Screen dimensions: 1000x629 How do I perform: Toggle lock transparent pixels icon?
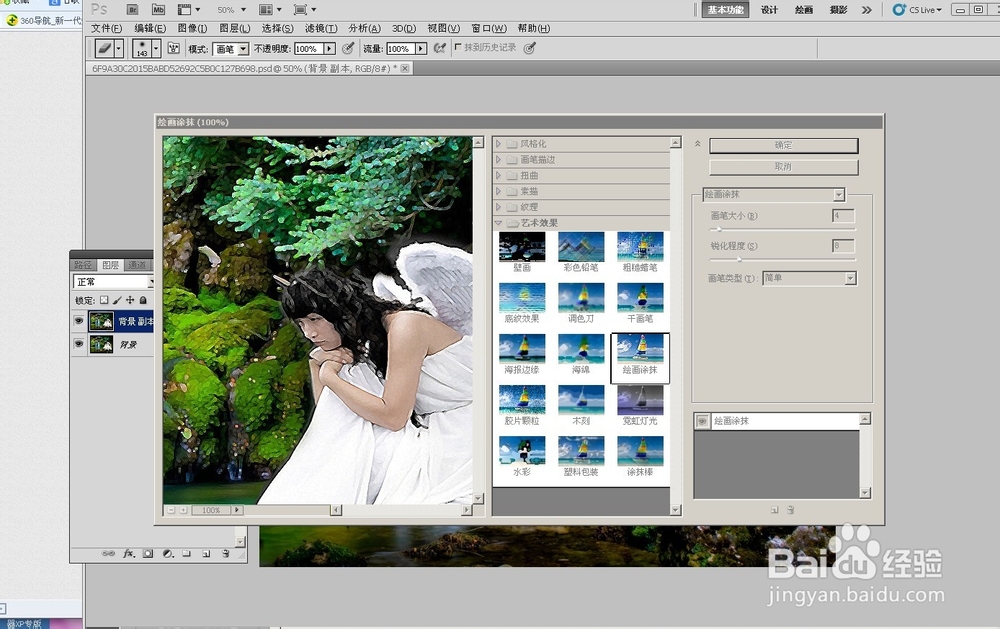click(104, 300)
